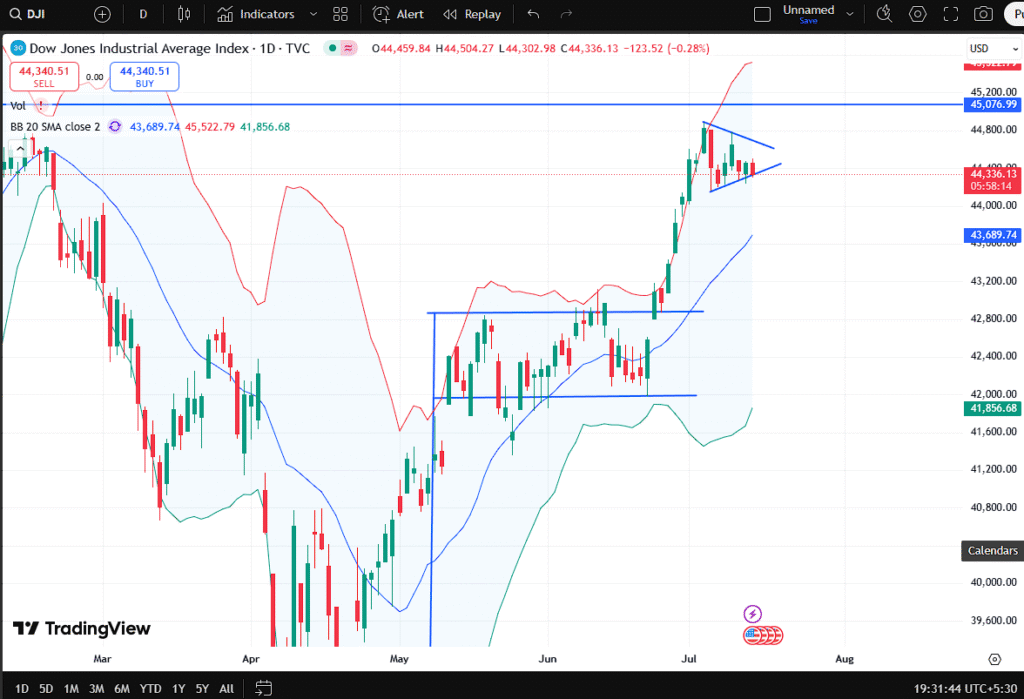Click the 41,856.68 lower band value in legend
The width and height of the screenshot is (1024, 699).
pyautogui.click(x=265, y=127)
